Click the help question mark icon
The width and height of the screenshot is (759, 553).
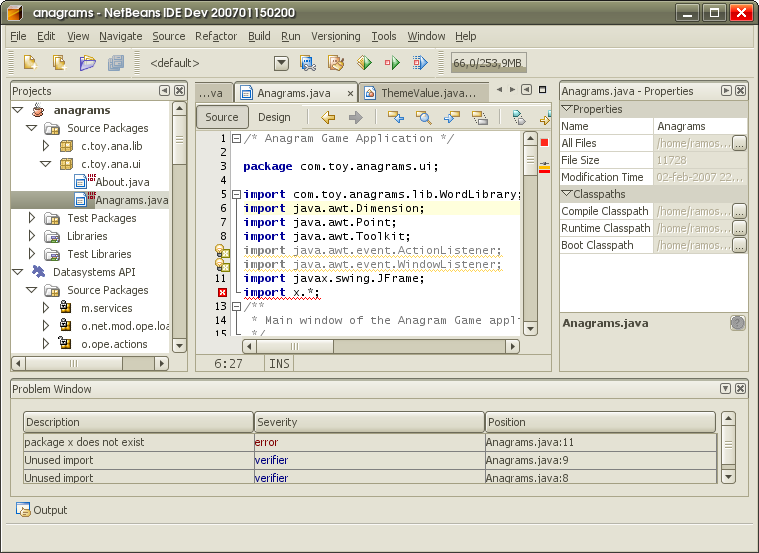point(737,323)
